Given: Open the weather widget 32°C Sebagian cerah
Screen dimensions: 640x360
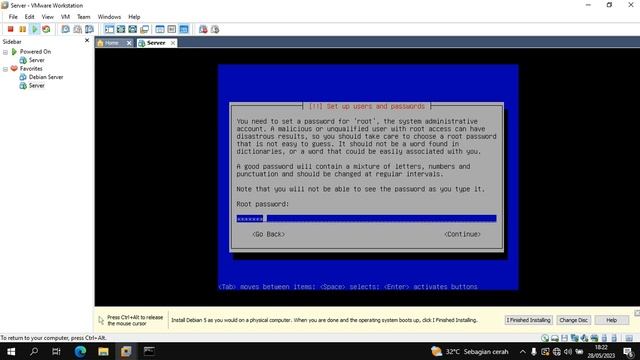Looking at the screenshot, I should (470, 351).
